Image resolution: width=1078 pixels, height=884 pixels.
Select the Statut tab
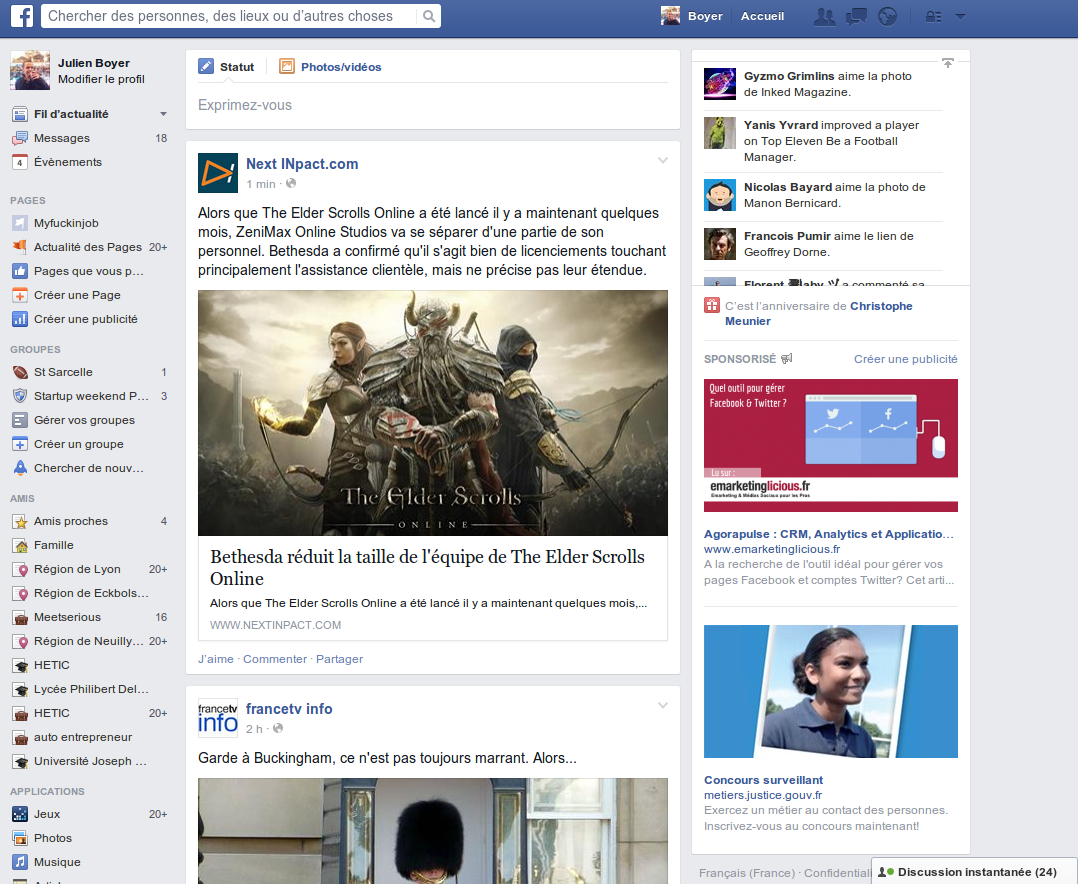226,67
